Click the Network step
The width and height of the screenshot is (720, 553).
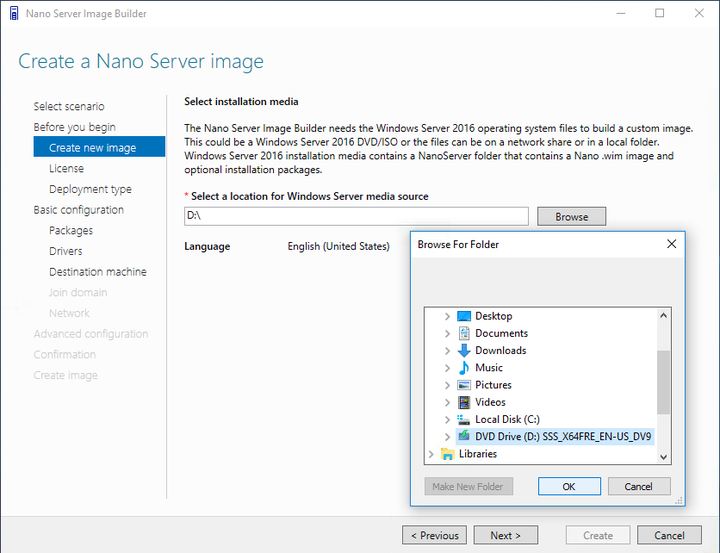click(69, 313)
